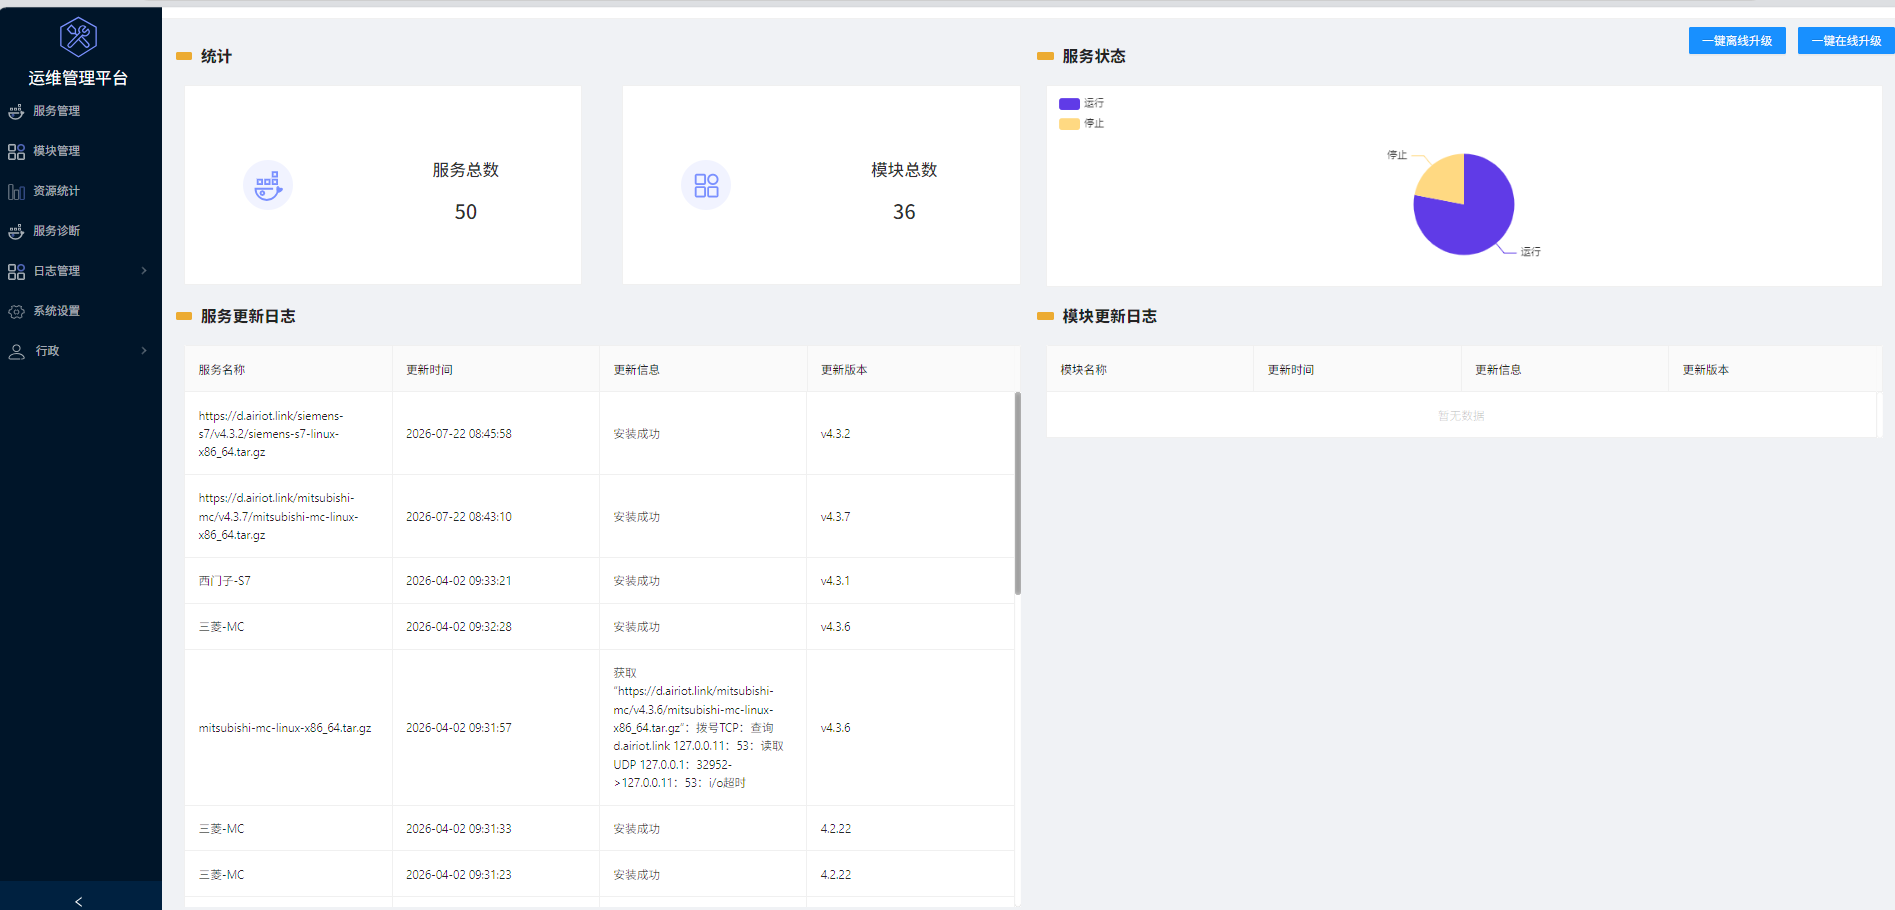This screenshot has width=1895, height=910.
Task: Toggle the 运行 legend color swatch
Action: click(1069, 103)
